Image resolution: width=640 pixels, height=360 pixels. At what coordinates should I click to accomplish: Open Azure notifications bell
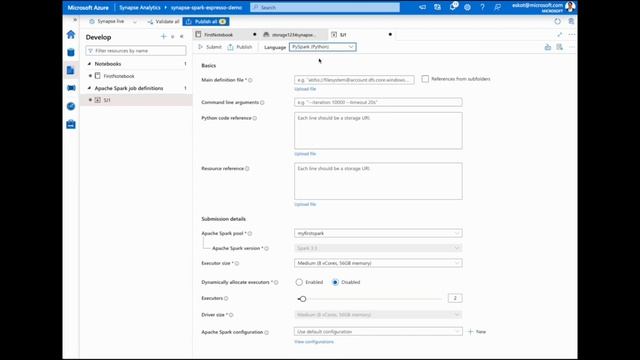click(453, 7)
